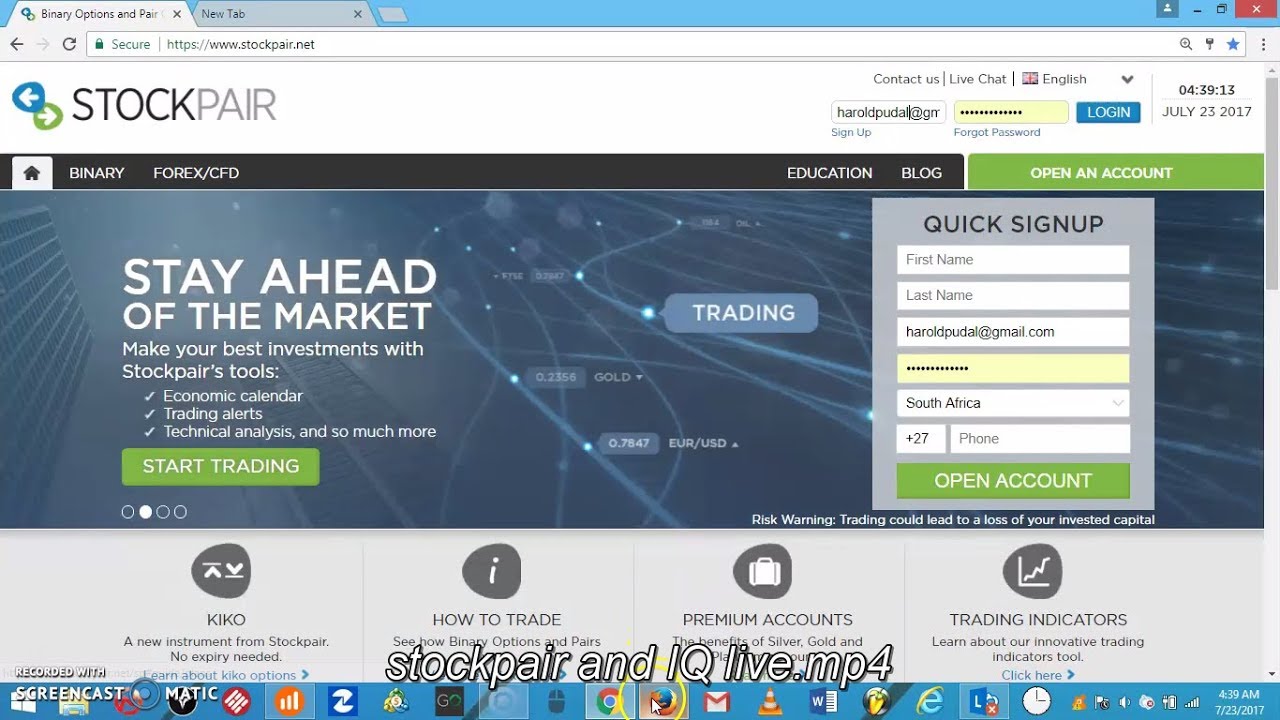Open the BINARY menu

[x=97, y=173]
